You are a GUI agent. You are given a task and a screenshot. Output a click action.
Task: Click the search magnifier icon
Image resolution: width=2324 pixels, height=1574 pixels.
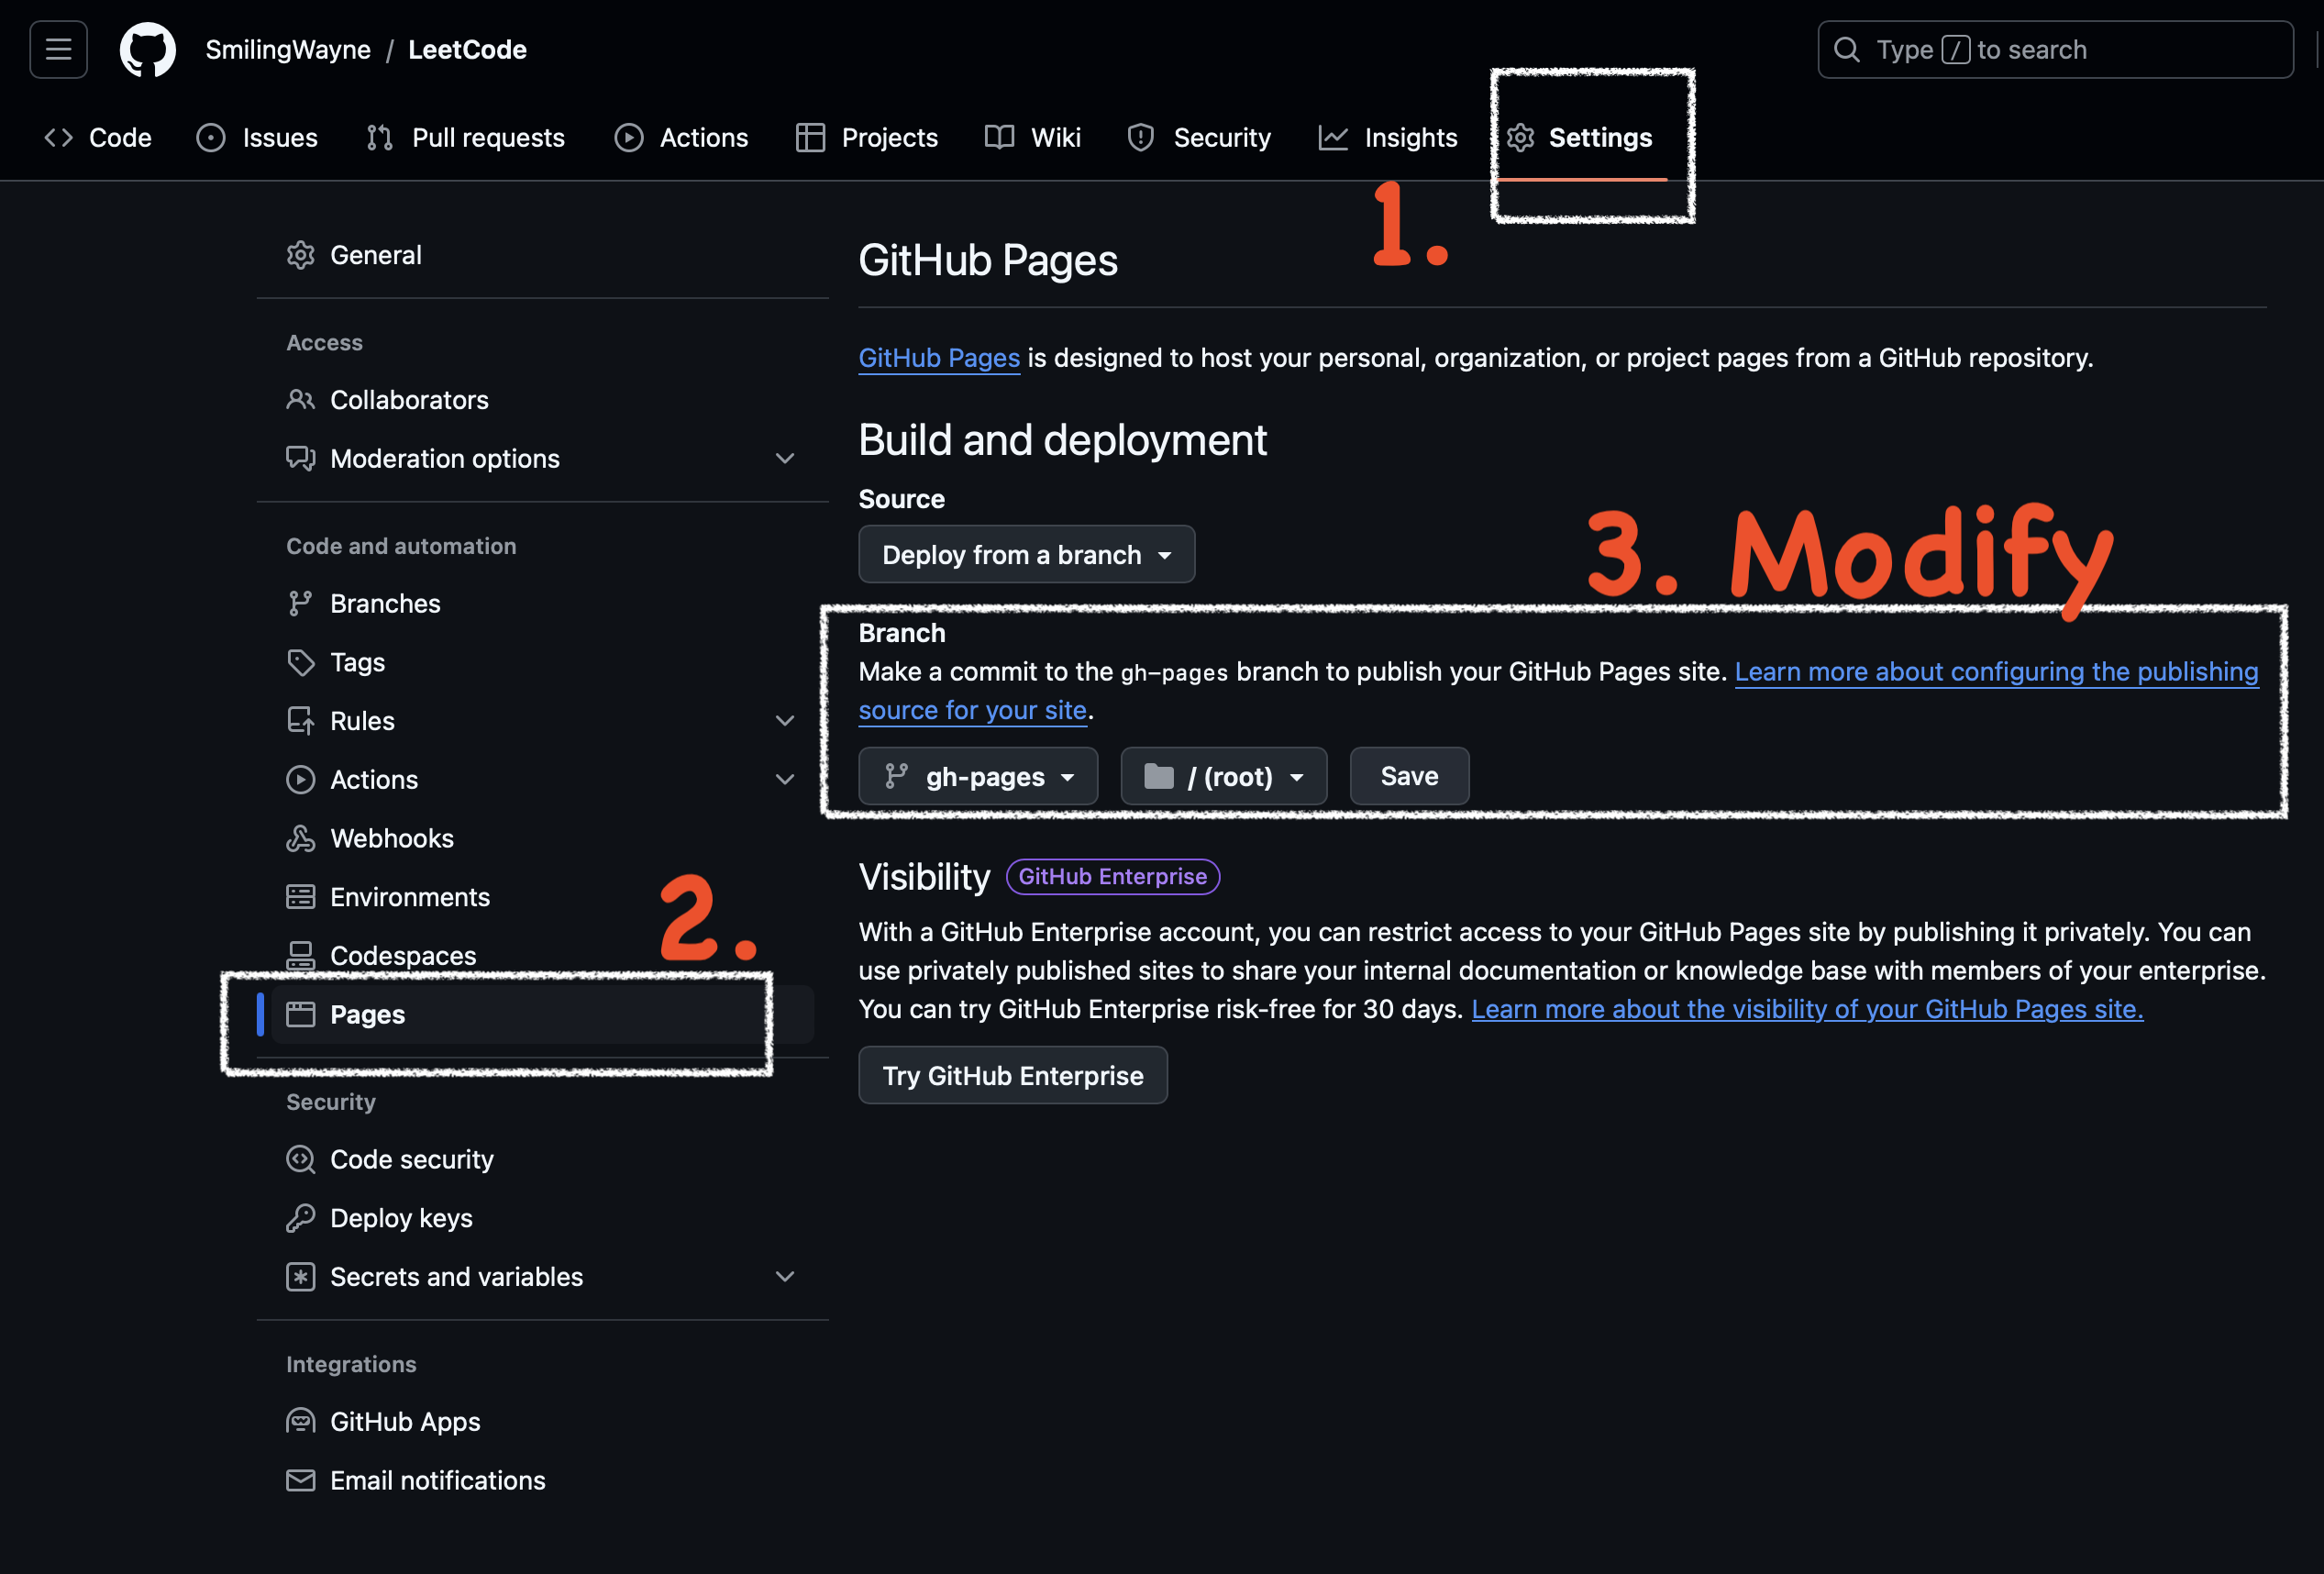click(x=1847, y=49)
